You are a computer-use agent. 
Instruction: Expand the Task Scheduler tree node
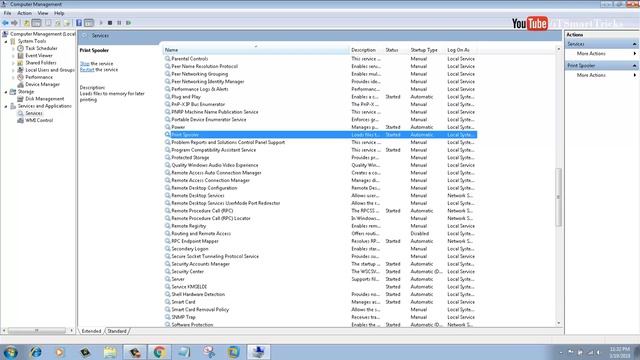click(x=13, y=49)
